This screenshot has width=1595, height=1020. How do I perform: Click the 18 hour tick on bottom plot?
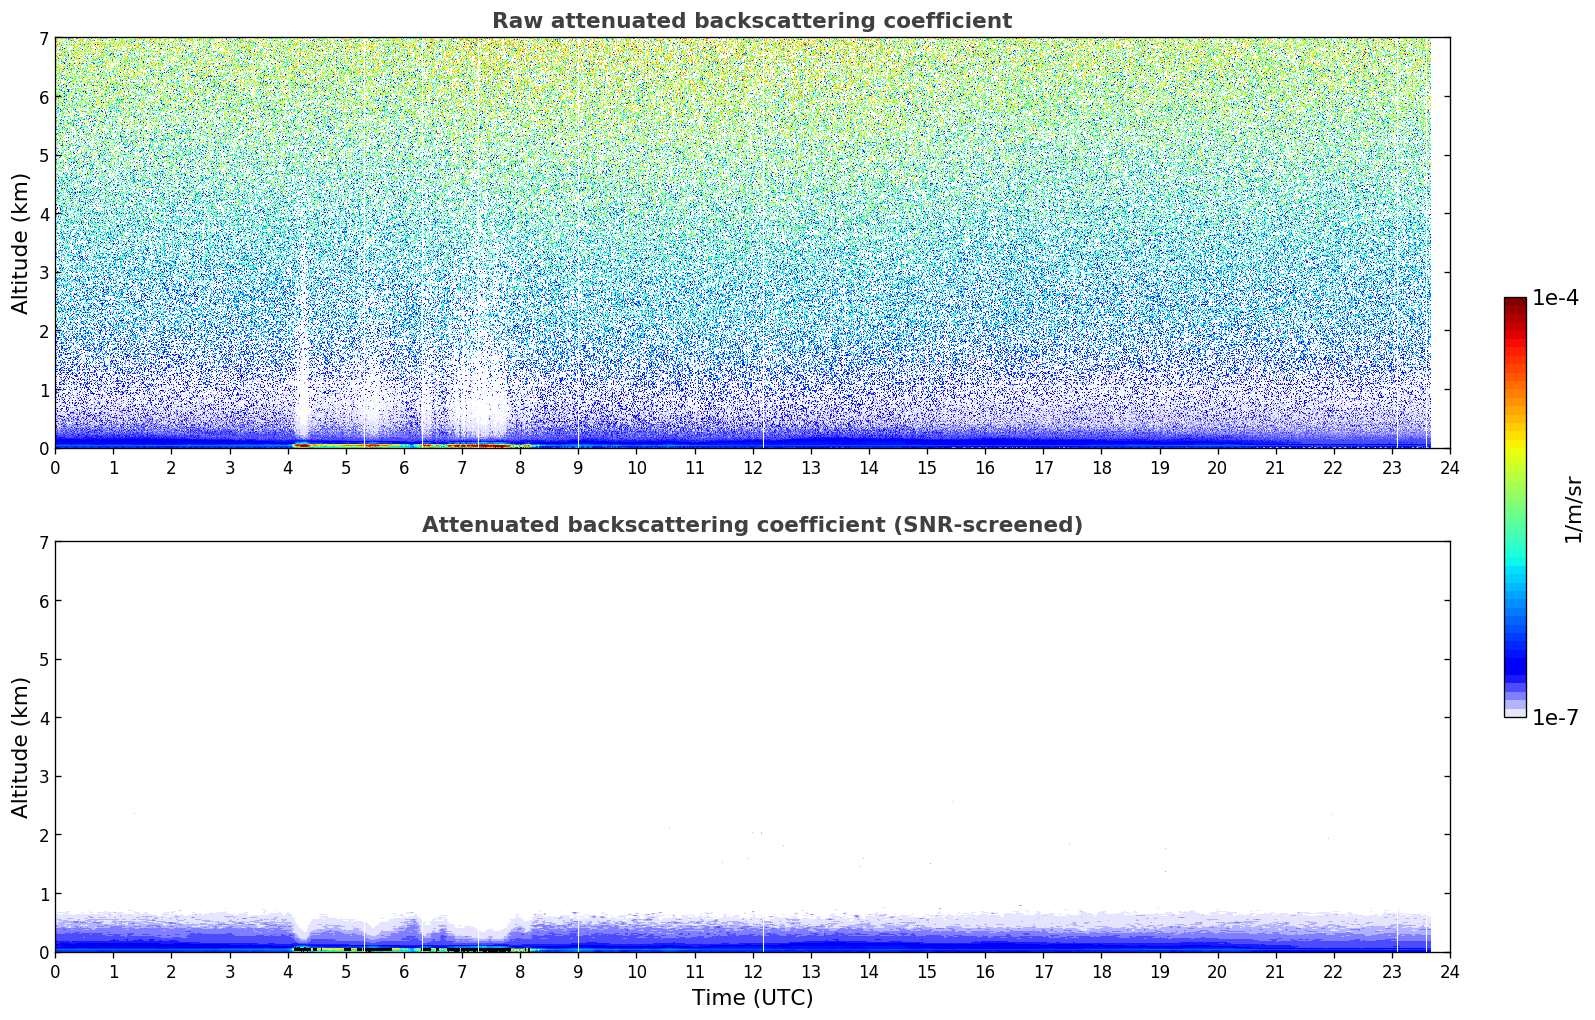(1101, 971)
